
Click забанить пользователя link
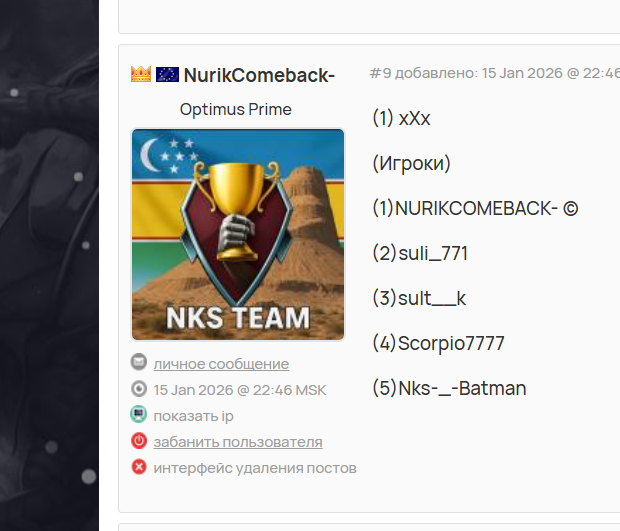coord(238,442)
